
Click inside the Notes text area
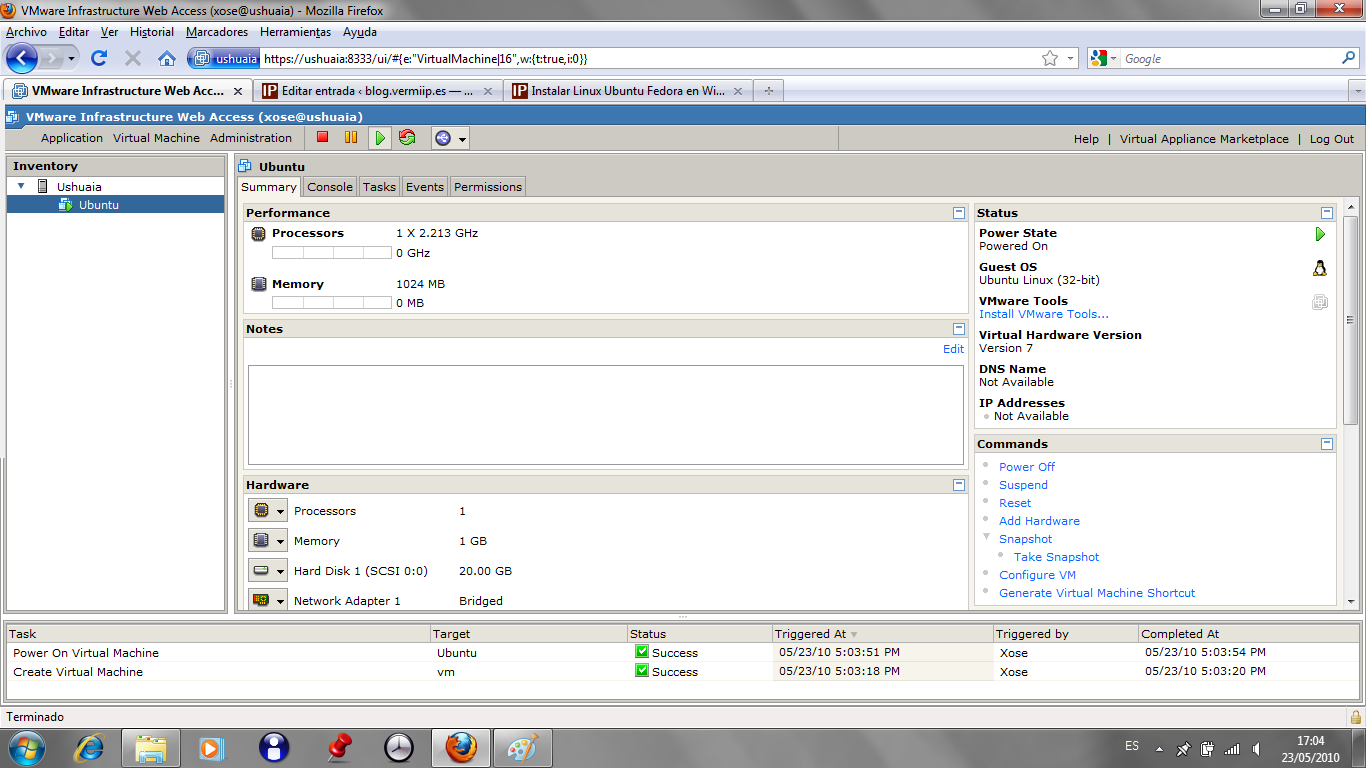pyautogui.click(x=605, y=414)
